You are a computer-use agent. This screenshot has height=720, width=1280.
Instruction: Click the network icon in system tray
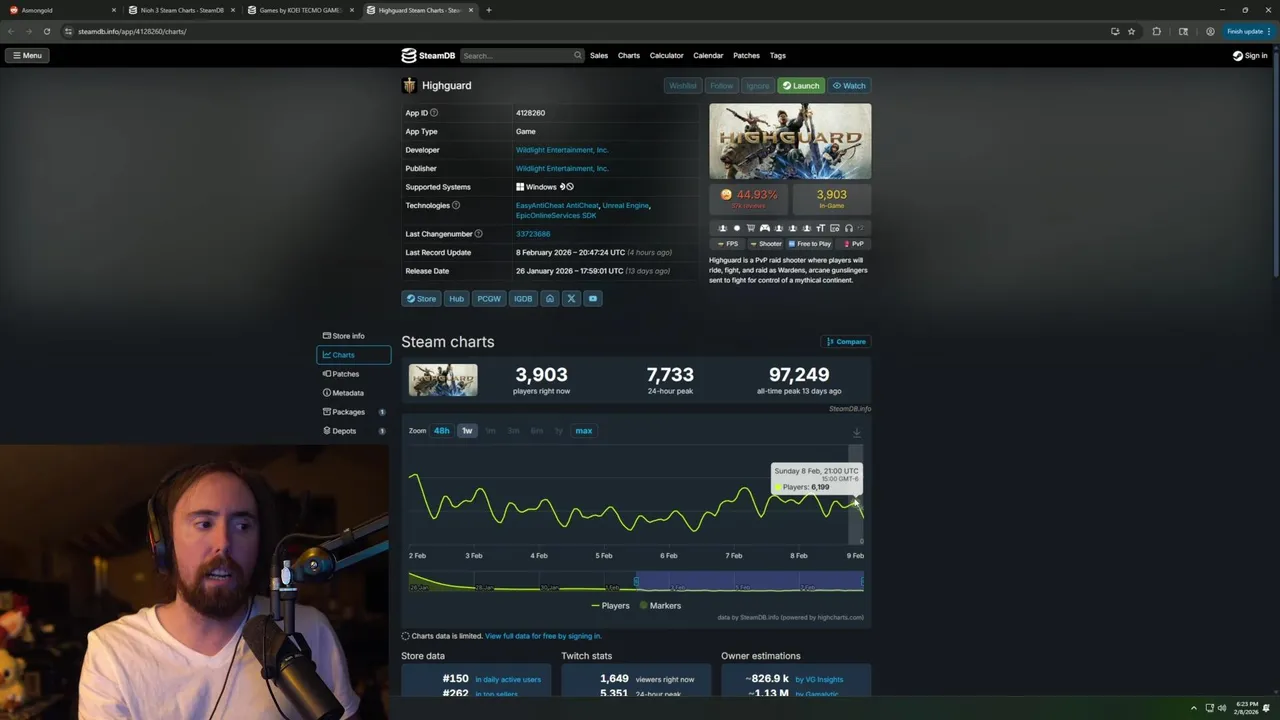[1208, 708]
